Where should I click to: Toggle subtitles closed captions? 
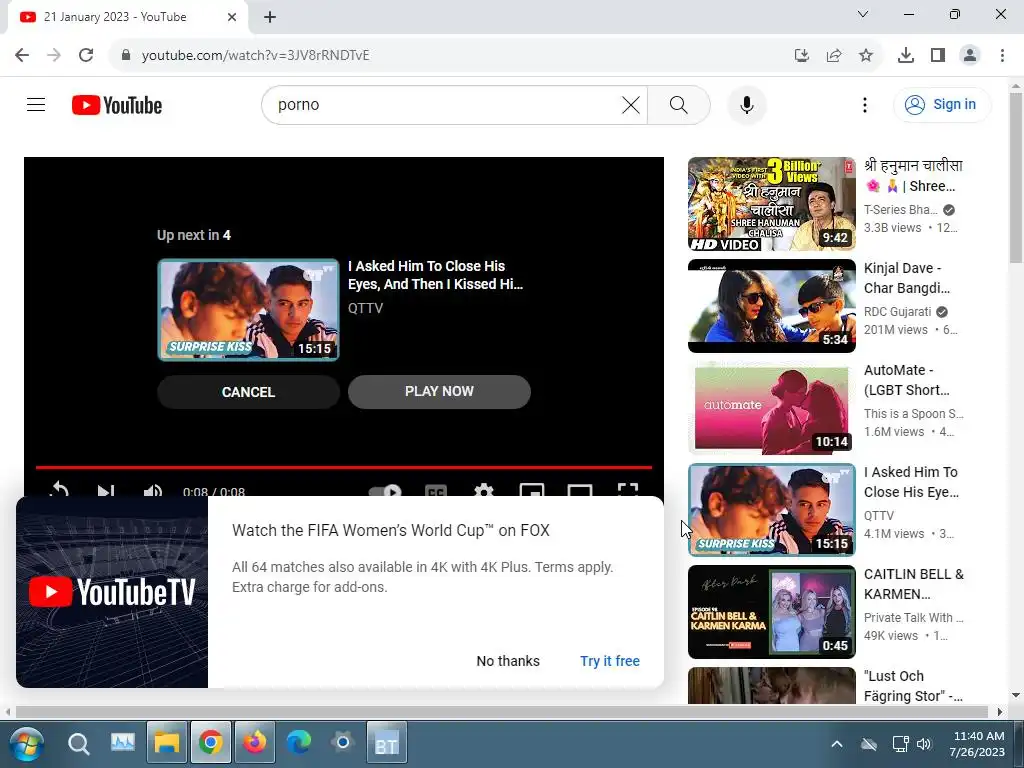click(436, 490)
